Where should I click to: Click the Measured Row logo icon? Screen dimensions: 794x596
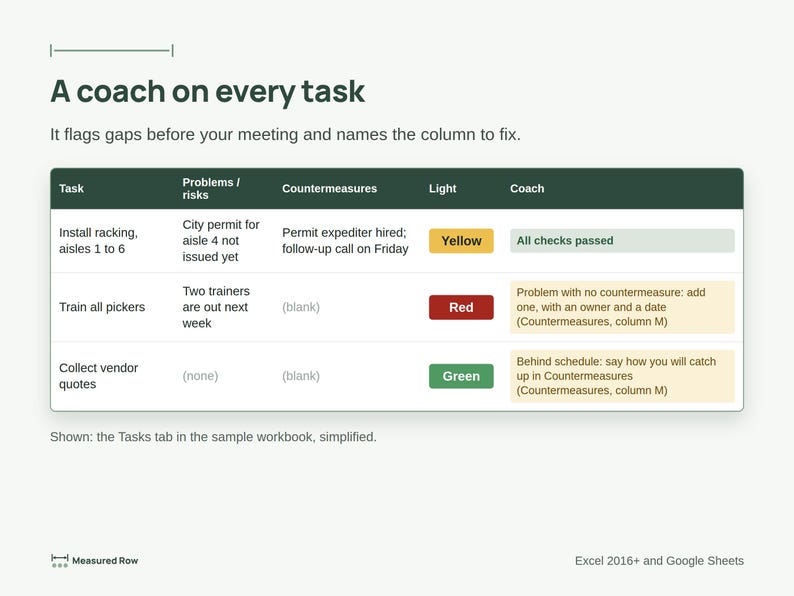(x=60, y=561)
